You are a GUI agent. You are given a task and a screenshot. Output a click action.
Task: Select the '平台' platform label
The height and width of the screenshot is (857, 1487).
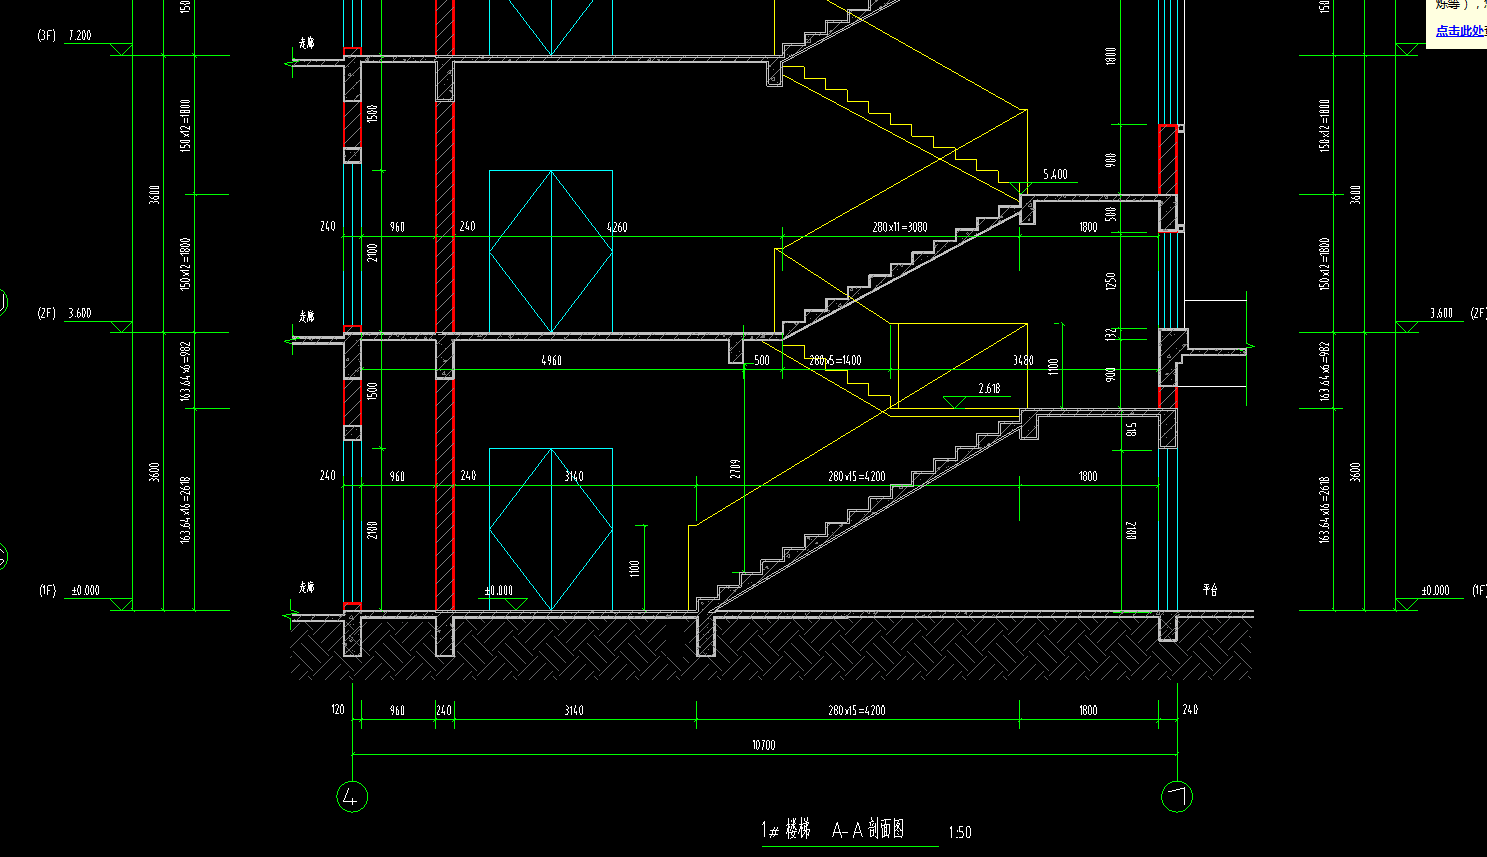1210,590
